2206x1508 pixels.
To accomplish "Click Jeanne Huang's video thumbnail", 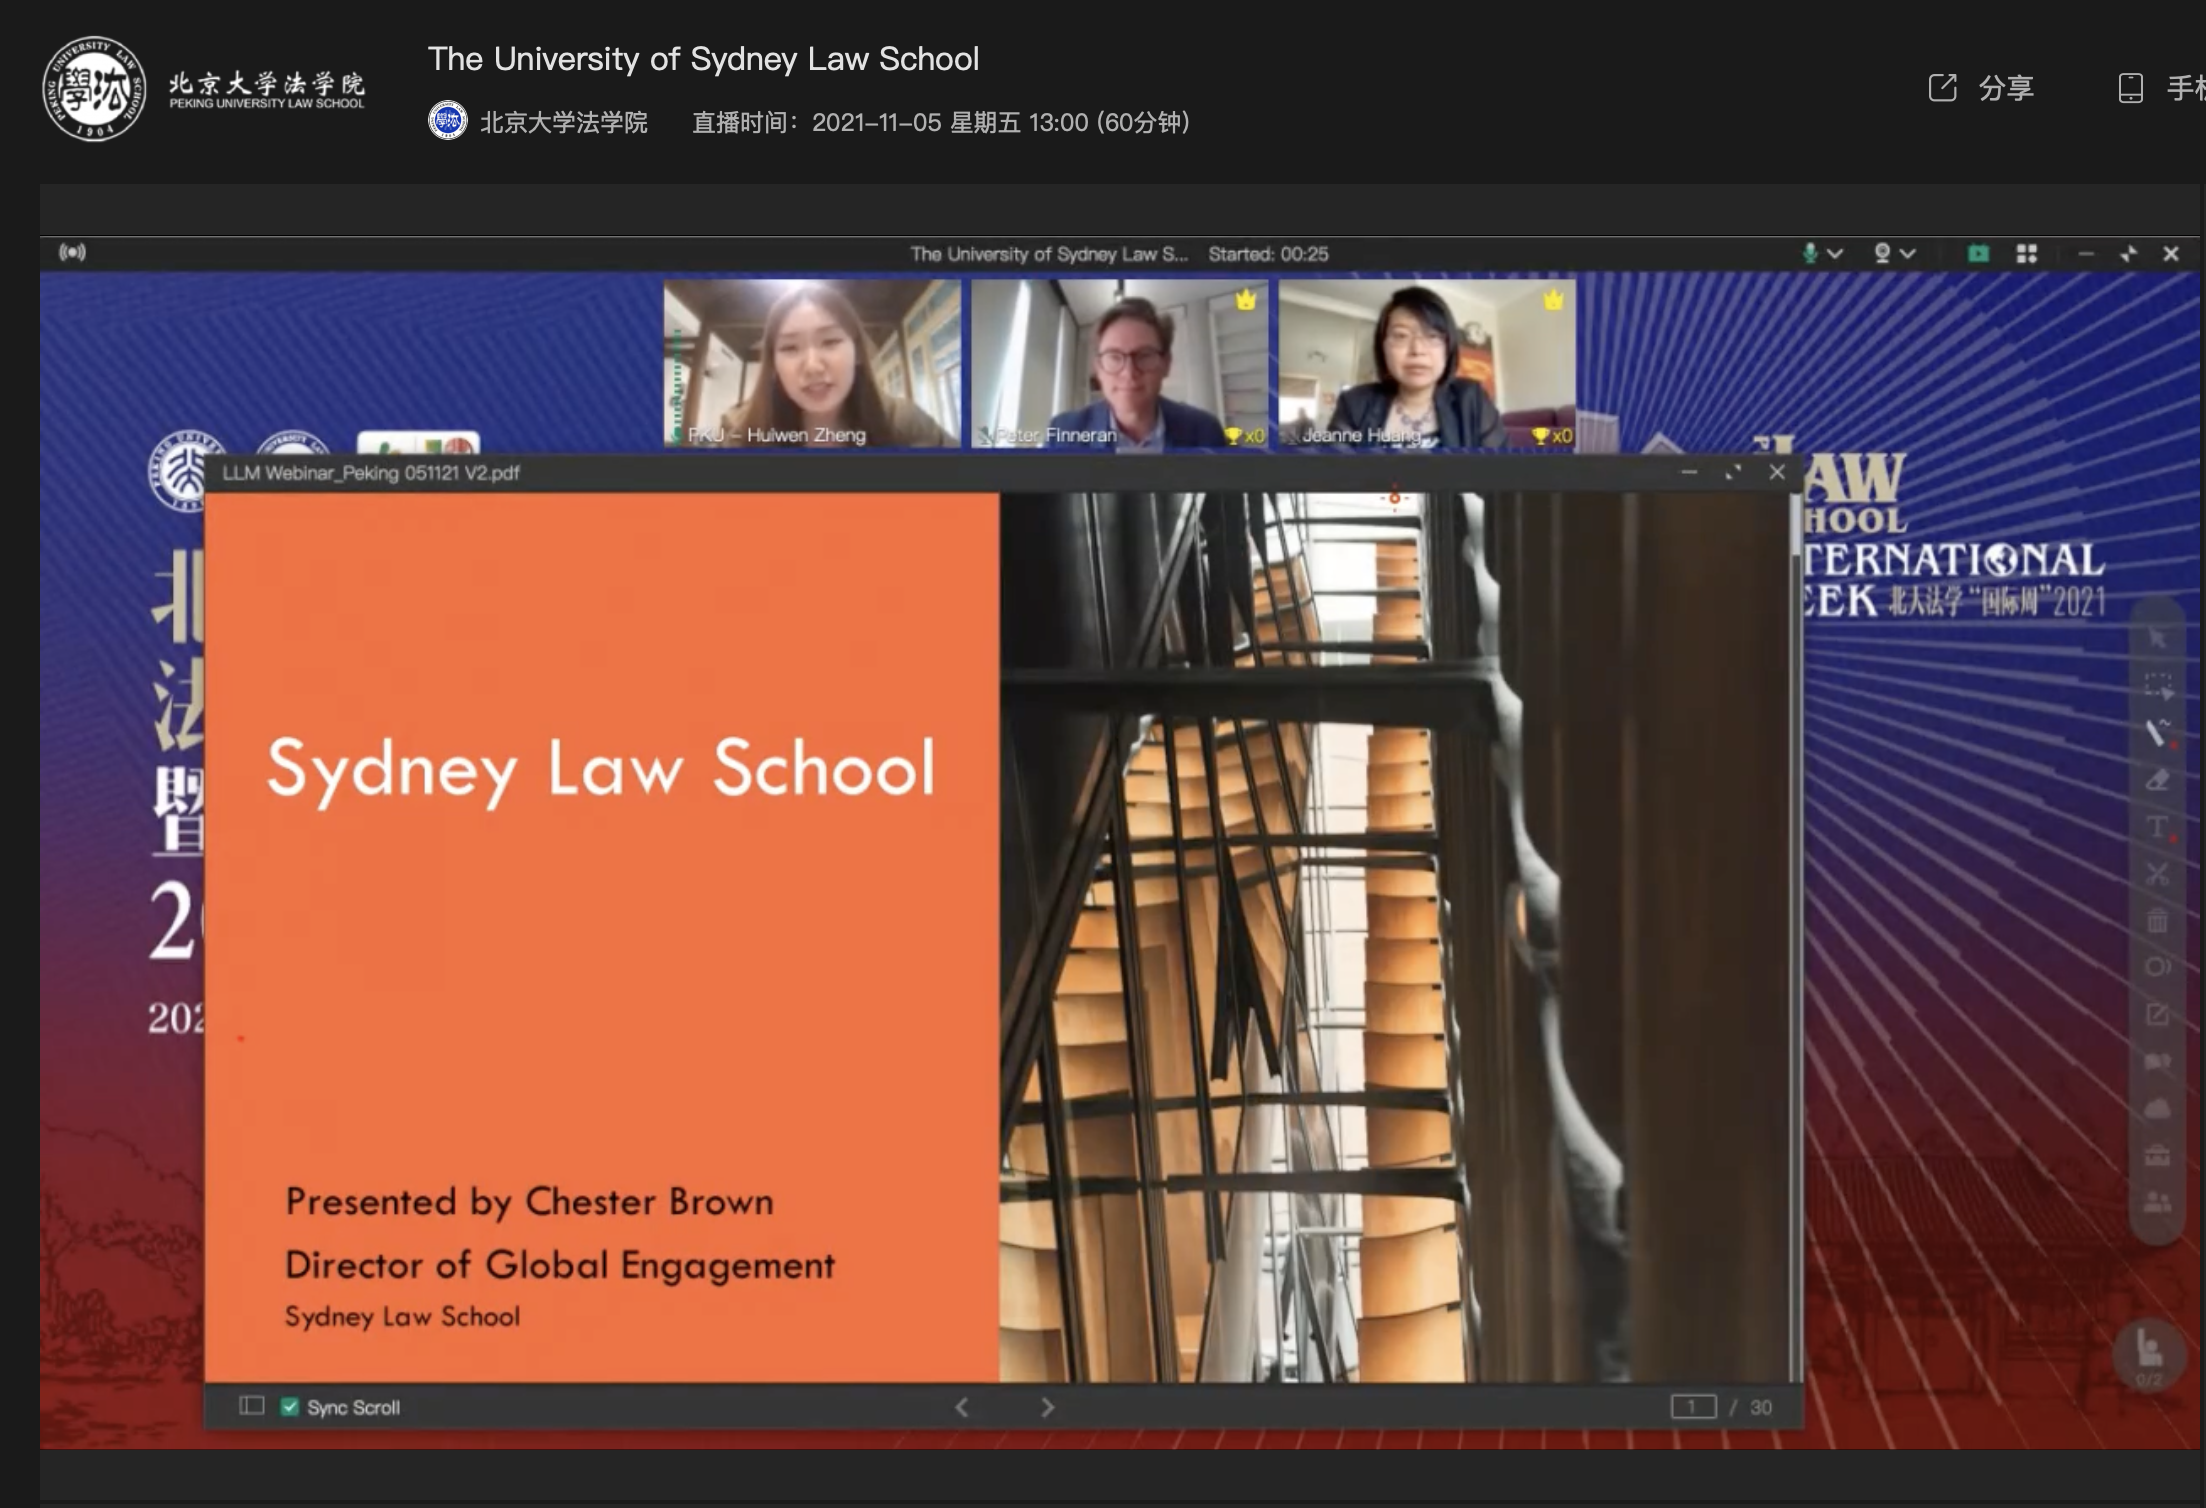I will [1426, 363].
